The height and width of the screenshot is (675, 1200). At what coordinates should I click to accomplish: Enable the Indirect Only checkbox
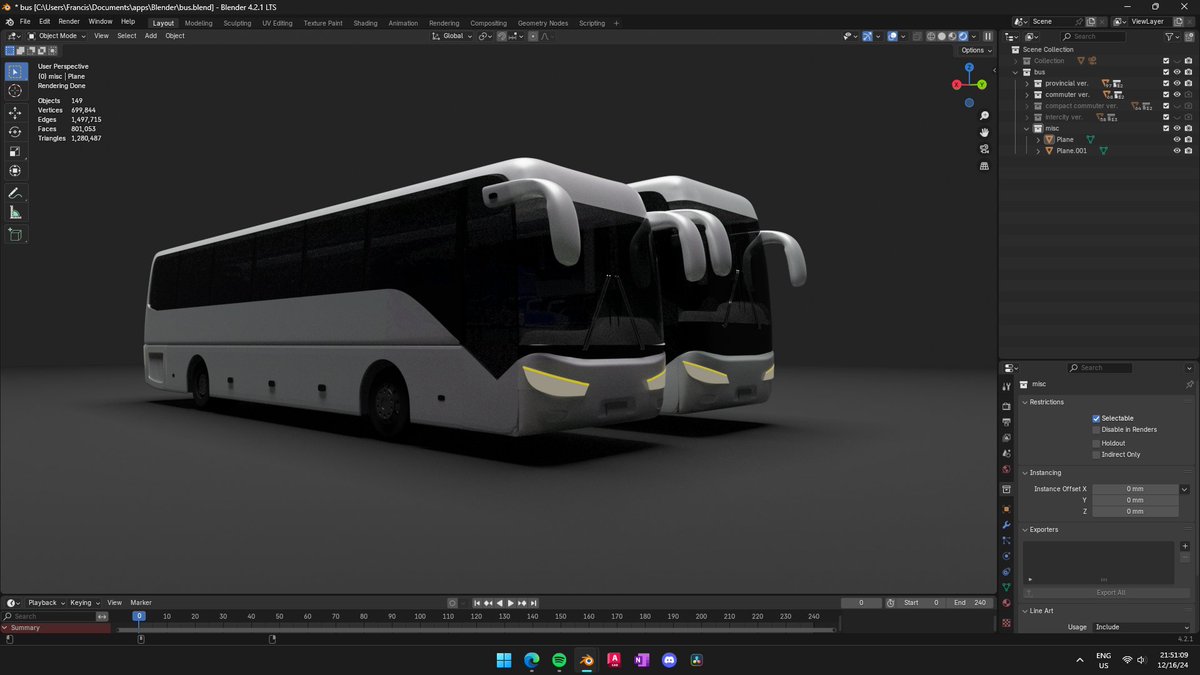click(1096, 454)
